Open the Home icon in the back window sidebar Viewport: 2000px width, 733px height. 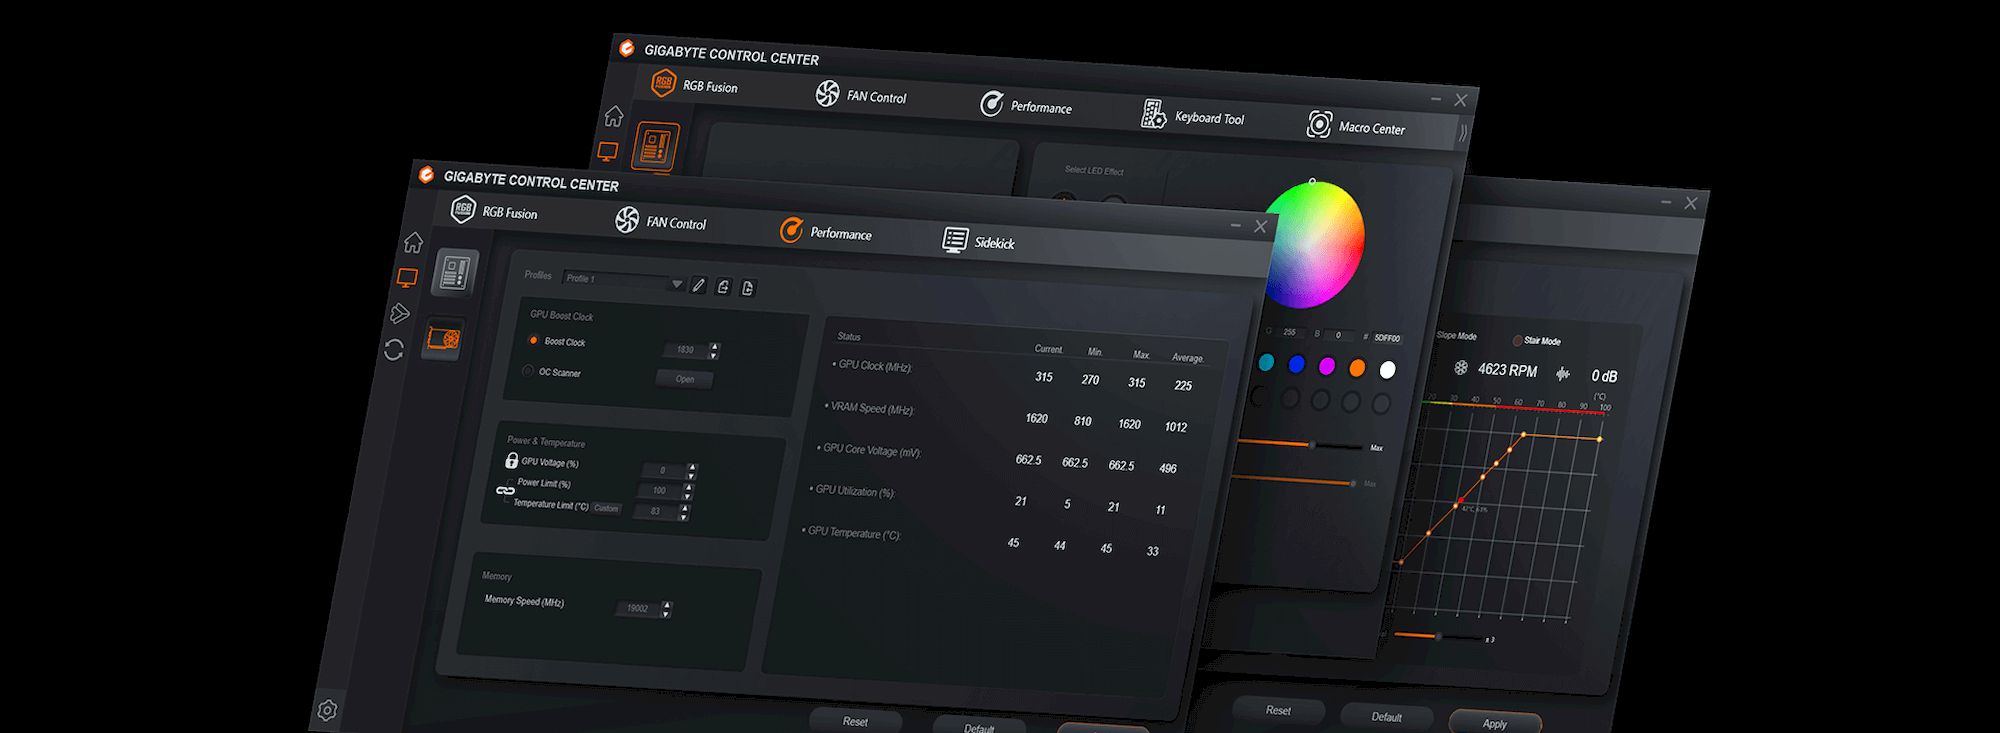pyautogui.click(x=614, y=116)
